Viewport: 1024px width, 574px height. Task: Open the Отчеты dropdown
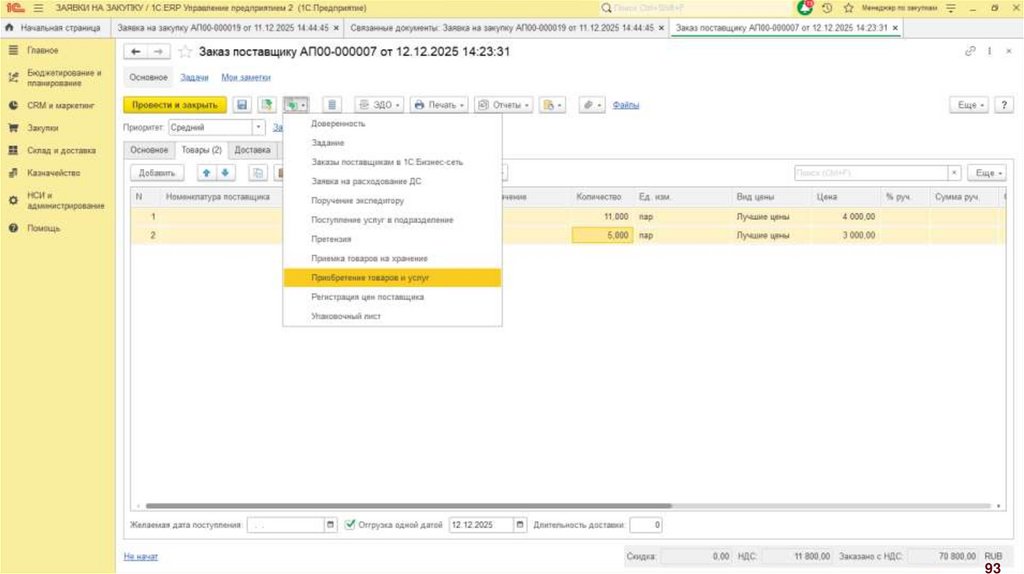504,104
